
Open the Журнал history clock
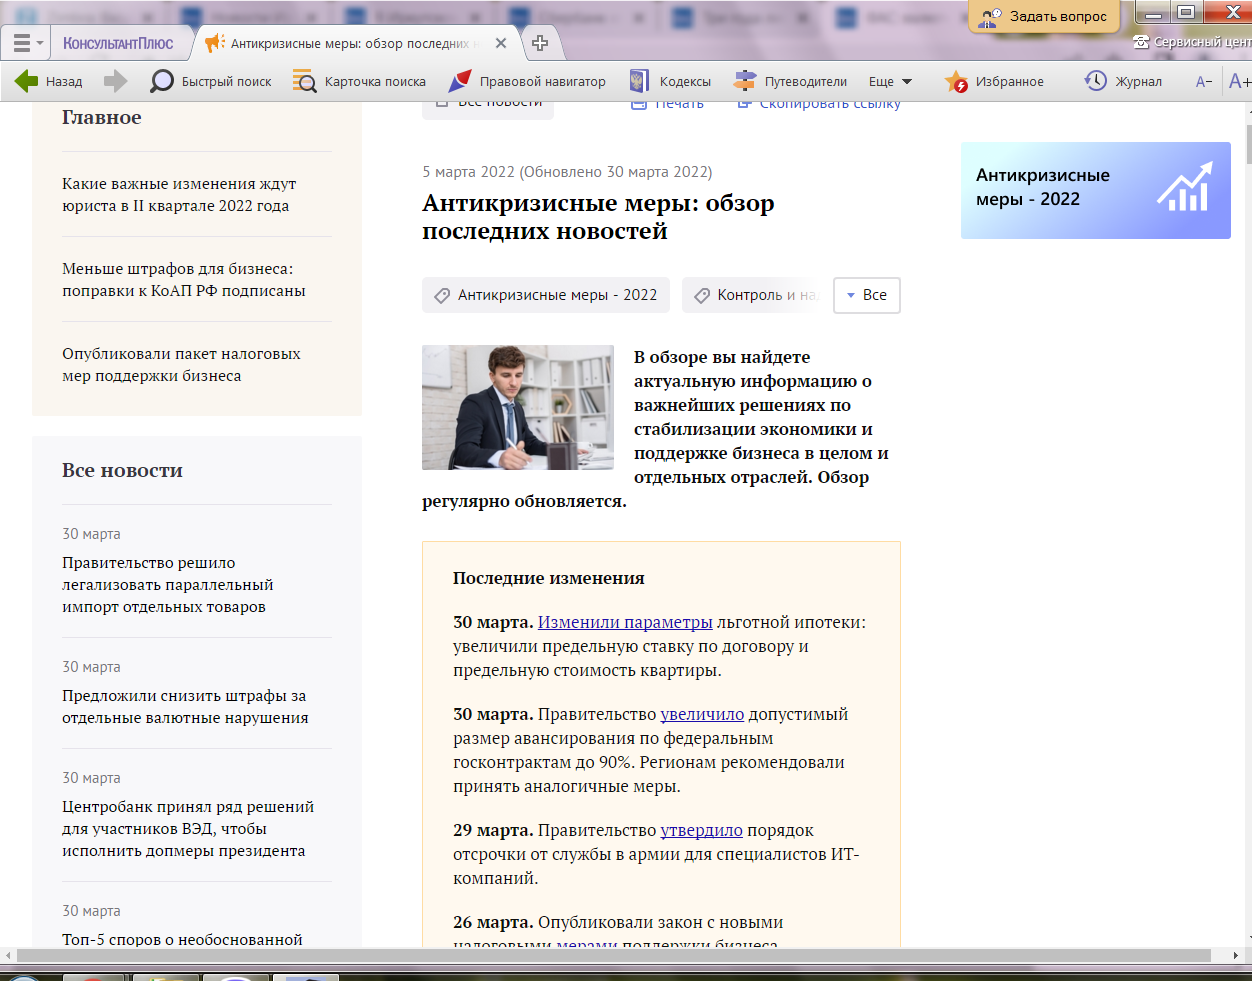click(x=1096, y=81)
